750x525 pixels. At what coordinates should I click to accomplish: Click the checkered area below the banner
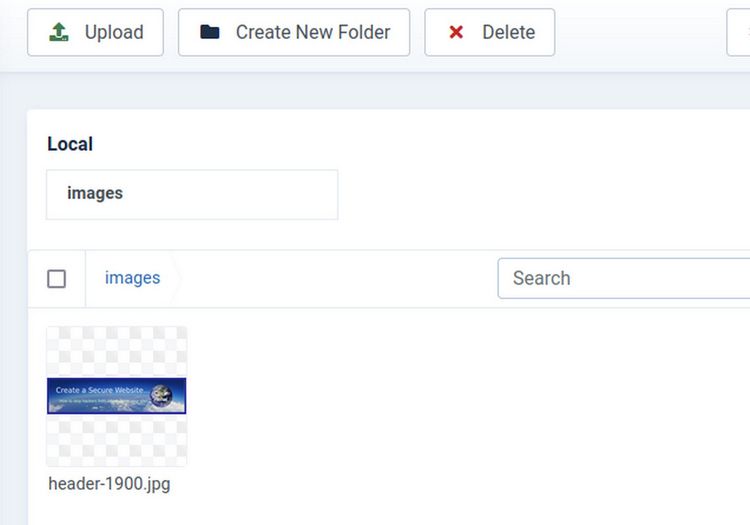point(116,441)
